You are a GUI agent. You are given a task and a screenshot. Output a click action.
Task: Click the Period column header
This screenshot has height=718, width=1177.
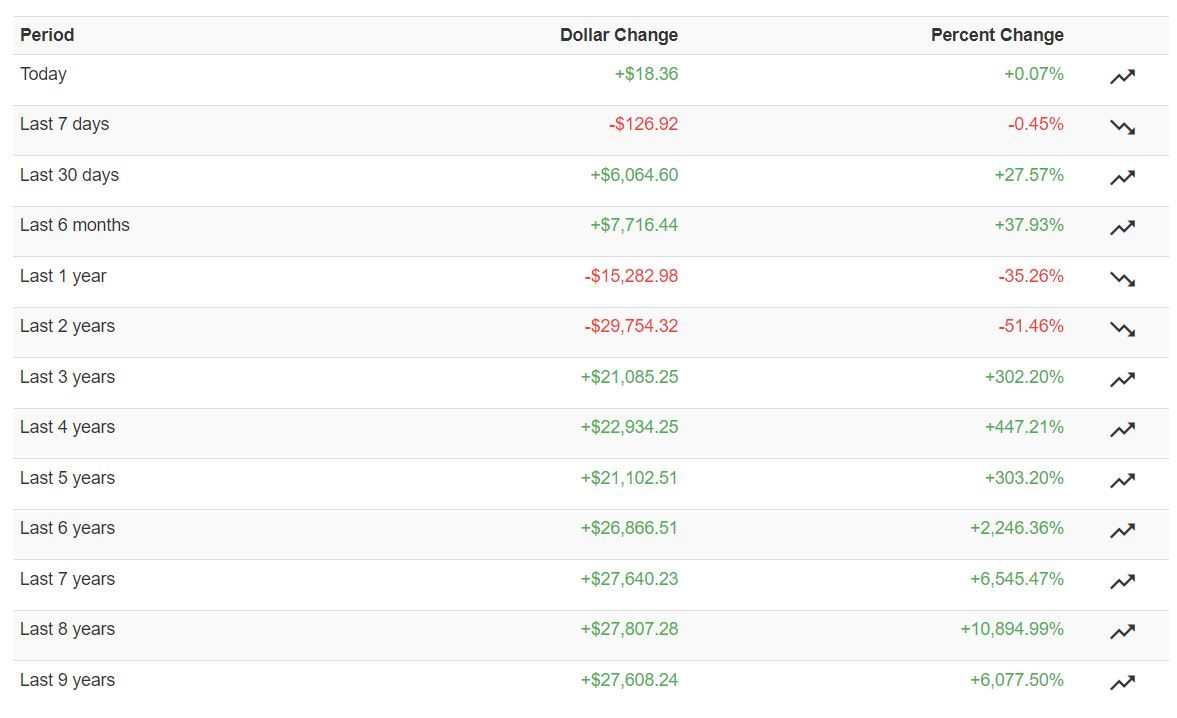(x=47, y=35)
